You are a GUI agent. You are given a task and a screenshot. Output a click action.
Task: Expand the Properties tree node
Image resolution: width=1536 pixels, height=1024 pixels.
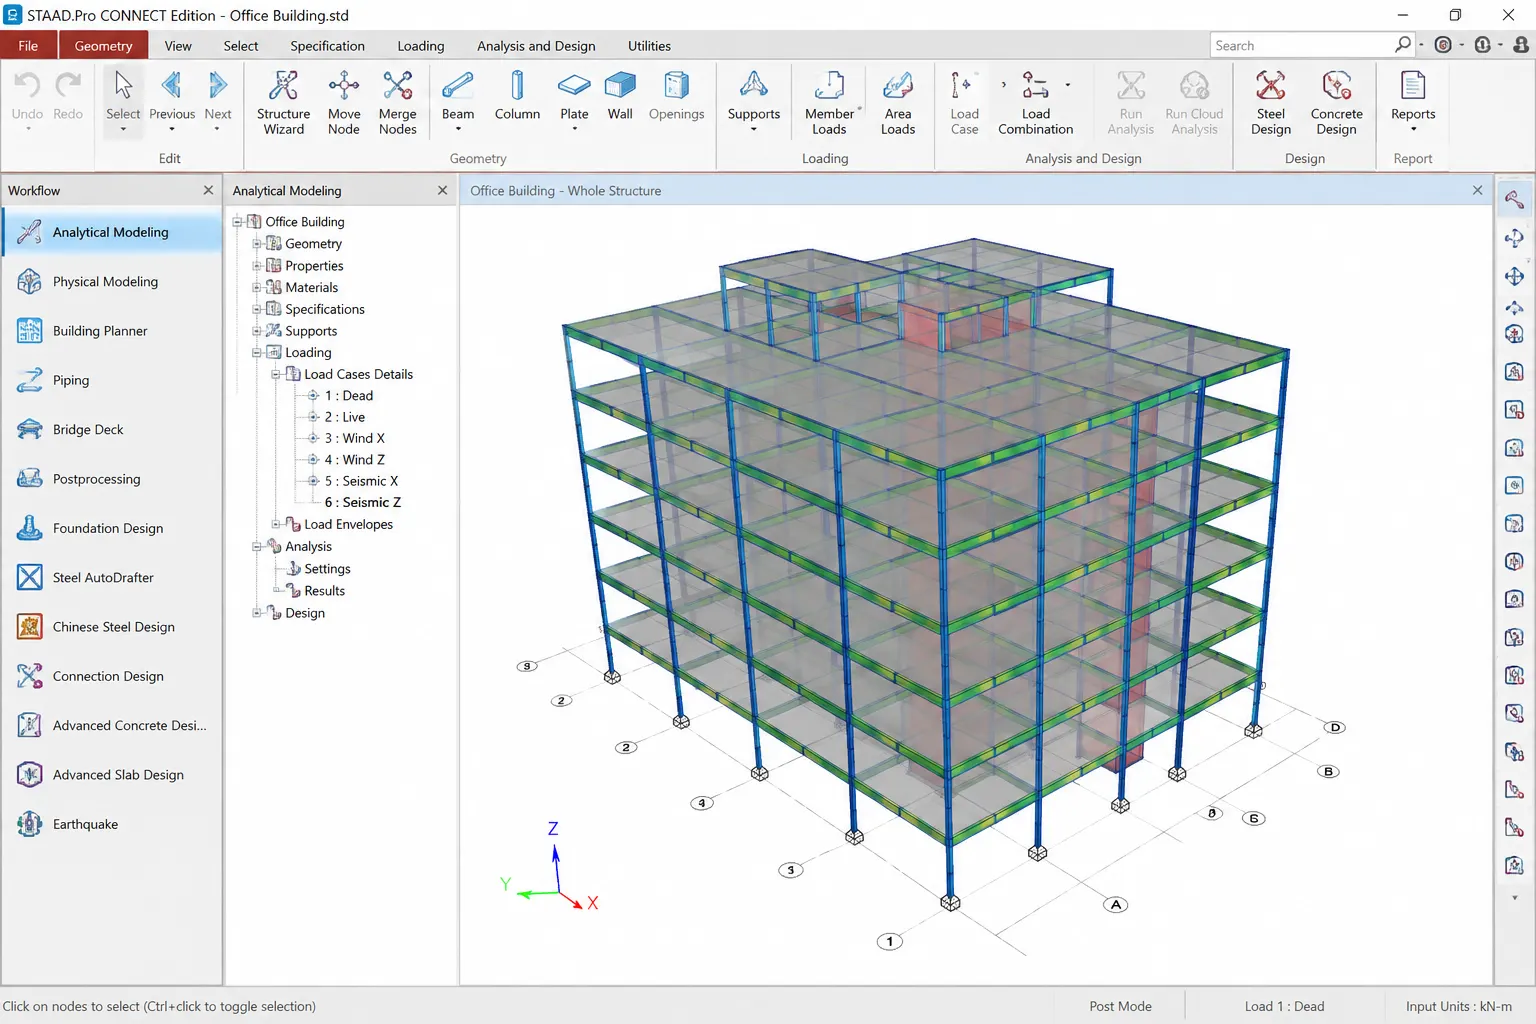coord(257,266)
